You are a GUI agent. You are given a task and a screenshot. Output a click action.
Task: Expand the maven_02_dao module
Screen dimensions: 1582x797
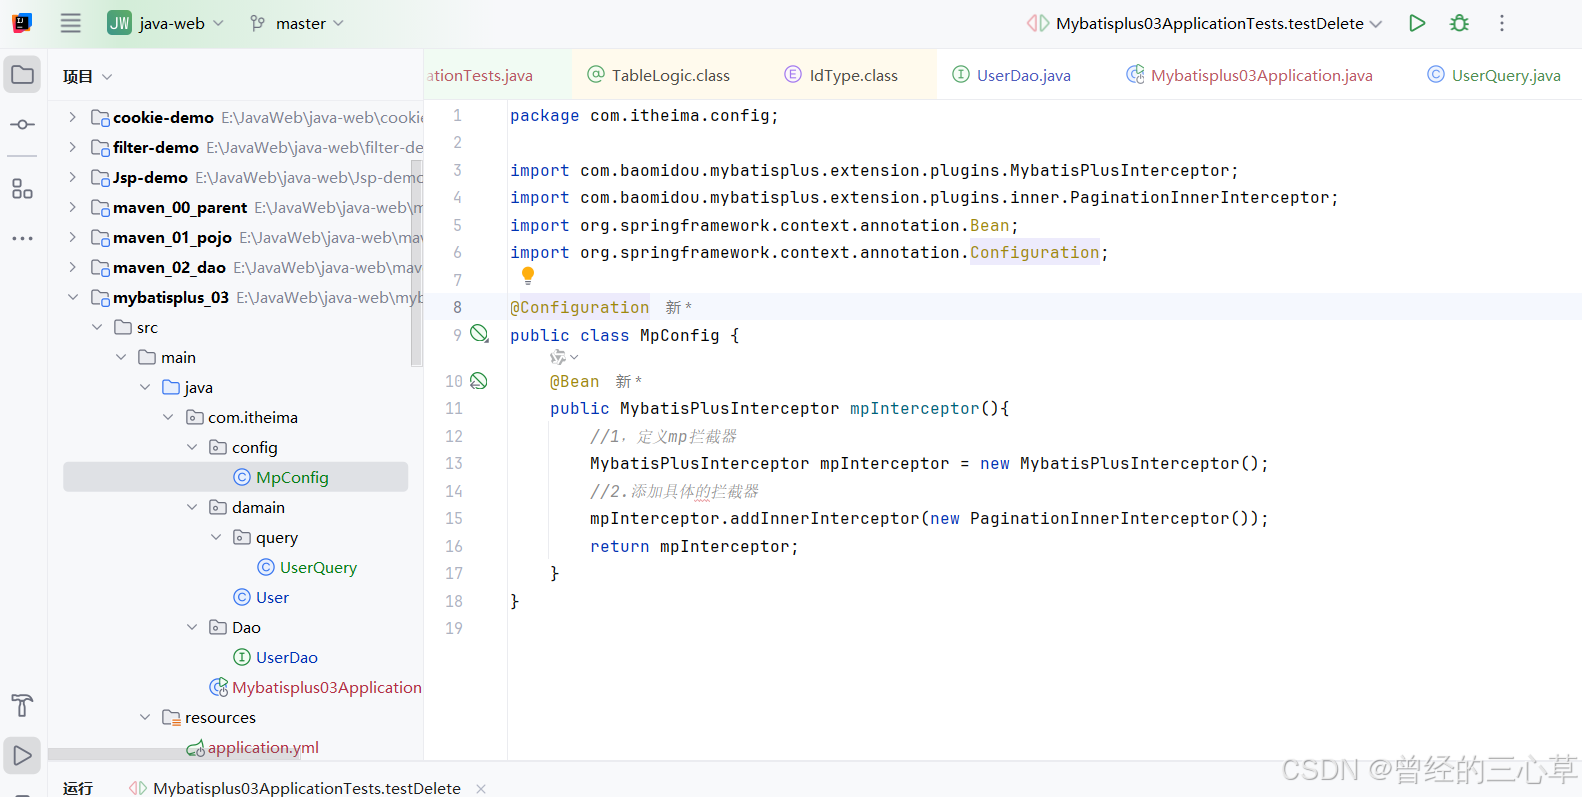coord(73,267)
